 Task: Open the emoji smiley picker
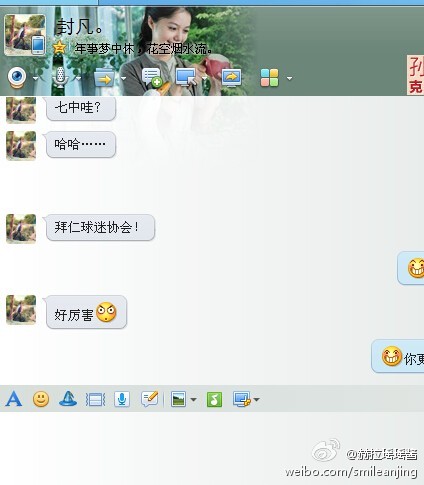pyautogui.click(x=41, y=399)
